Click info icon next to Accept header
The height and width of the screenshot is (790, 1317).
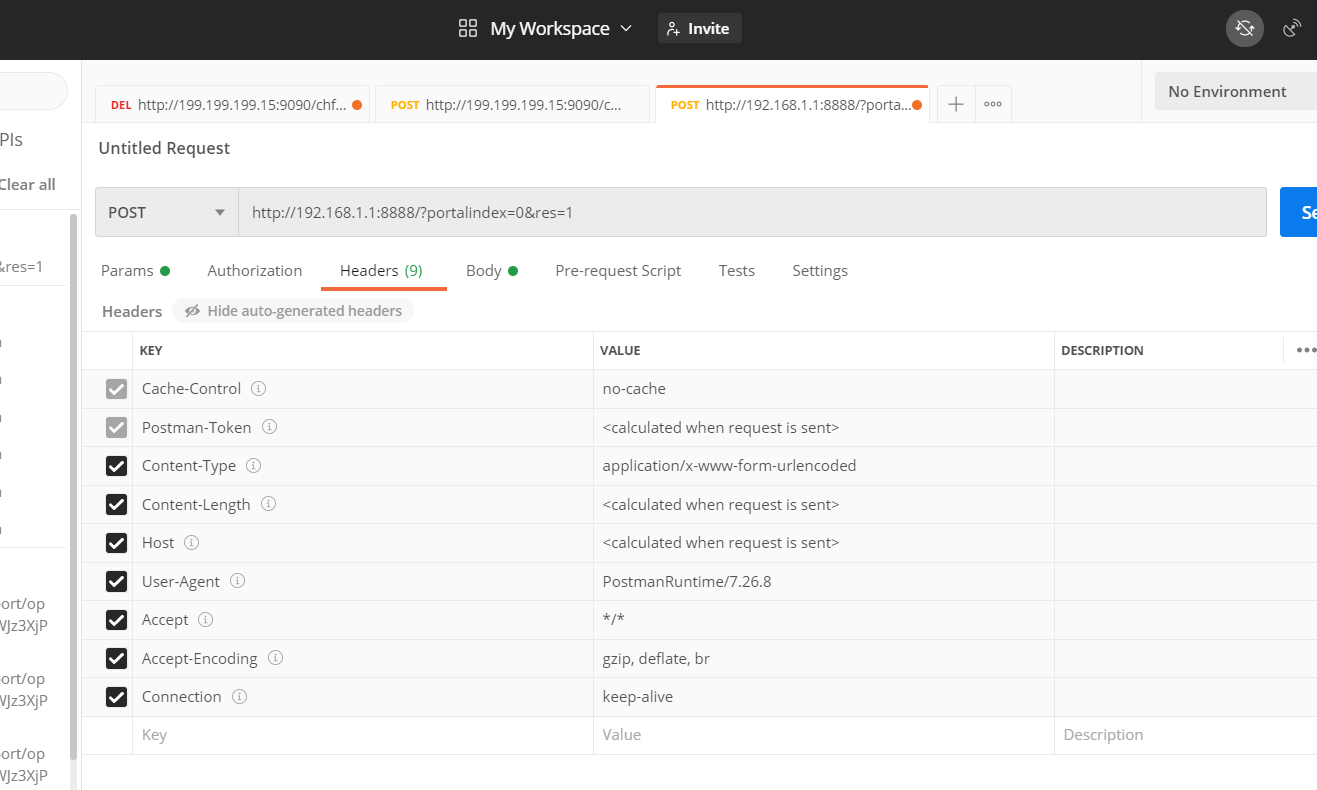(x=205, y=619)
